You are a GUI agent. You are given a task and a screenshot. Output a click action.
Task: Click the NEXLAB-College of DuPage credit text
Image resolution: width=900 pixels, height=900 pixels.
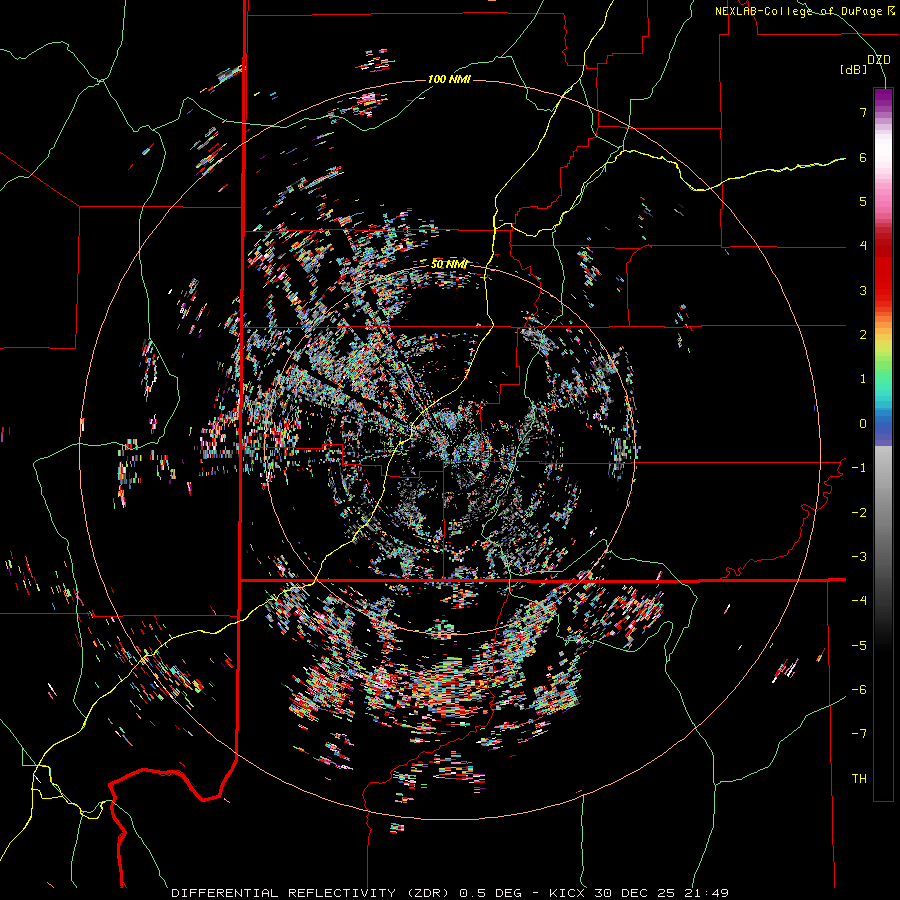coord(798,11)
